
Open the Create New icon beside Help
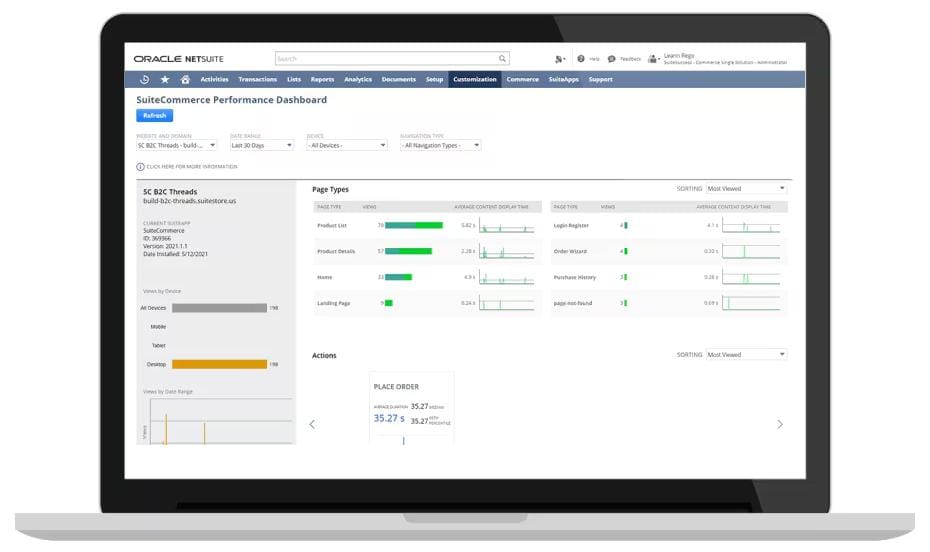(560, 59)
